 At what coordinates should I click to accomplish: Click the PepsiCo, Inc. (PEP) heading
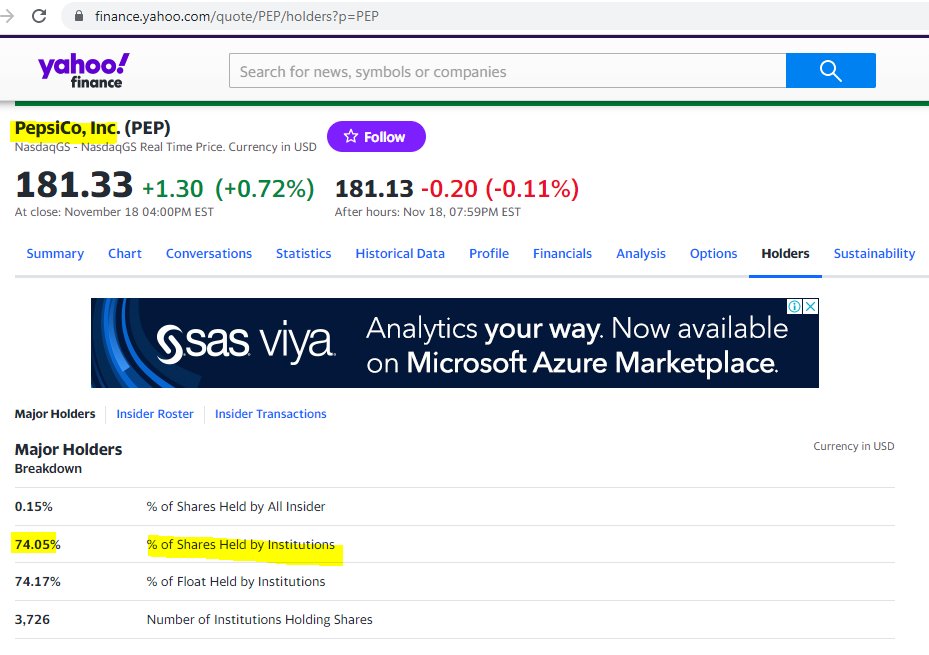tap(92, 128)
